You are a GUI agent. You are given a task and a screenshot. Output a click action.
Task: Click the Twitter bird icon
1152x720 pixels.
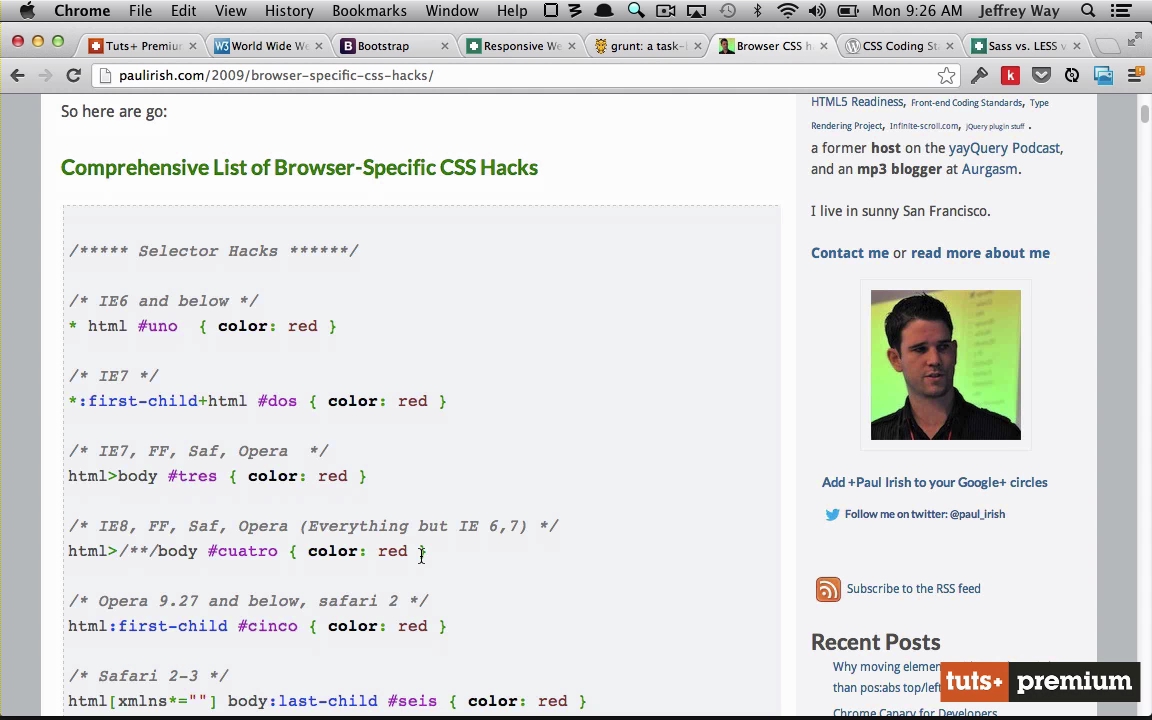pos(832,514)
